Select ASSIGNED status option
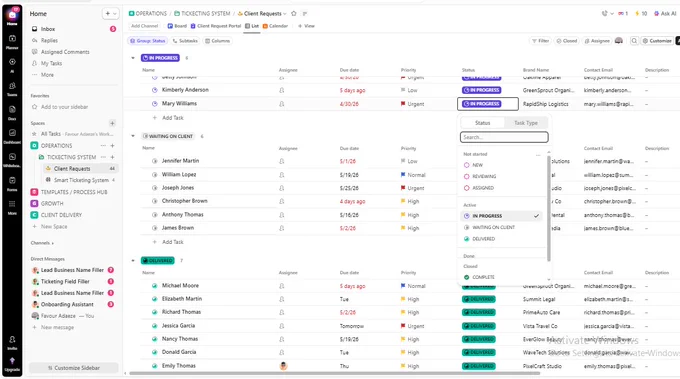Image resolution: width=680 pixels, height=379 pixels. 501,188
